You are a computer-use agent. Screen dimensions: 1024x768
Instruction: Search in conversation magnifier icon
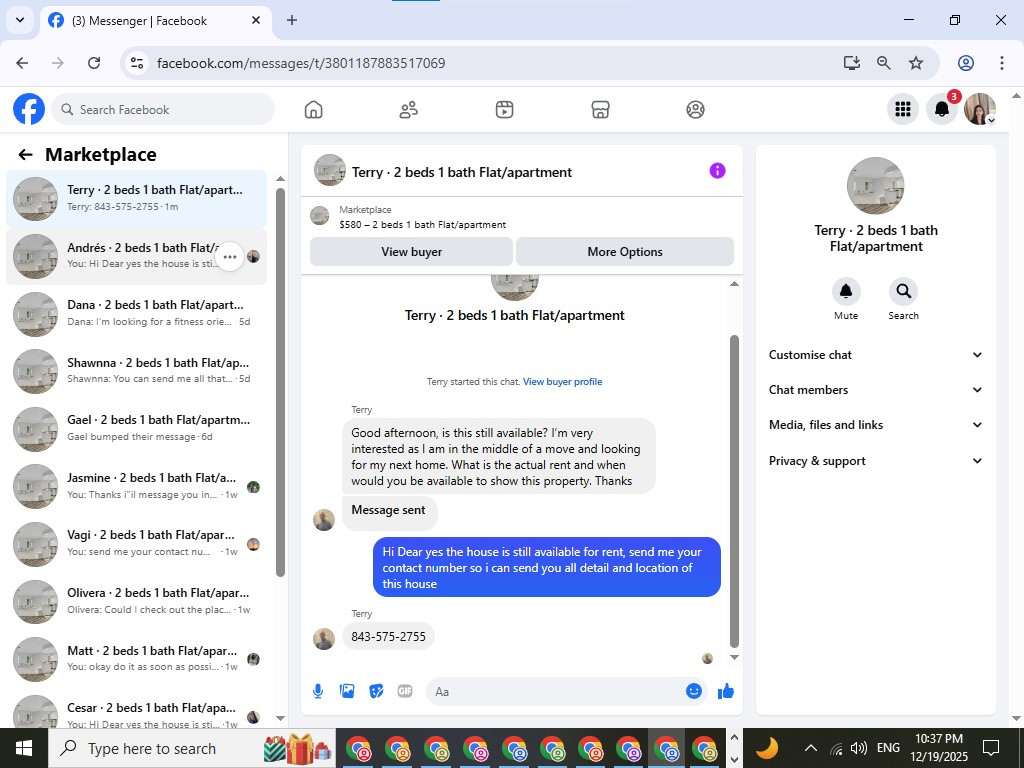[x=903, y=291]
